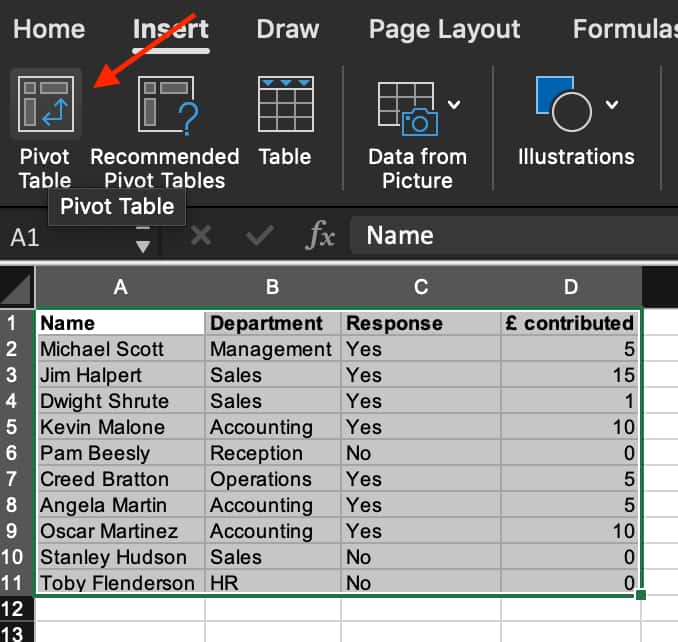Select column B header
The image size is (678, 642).
click(x=273, y=287)
